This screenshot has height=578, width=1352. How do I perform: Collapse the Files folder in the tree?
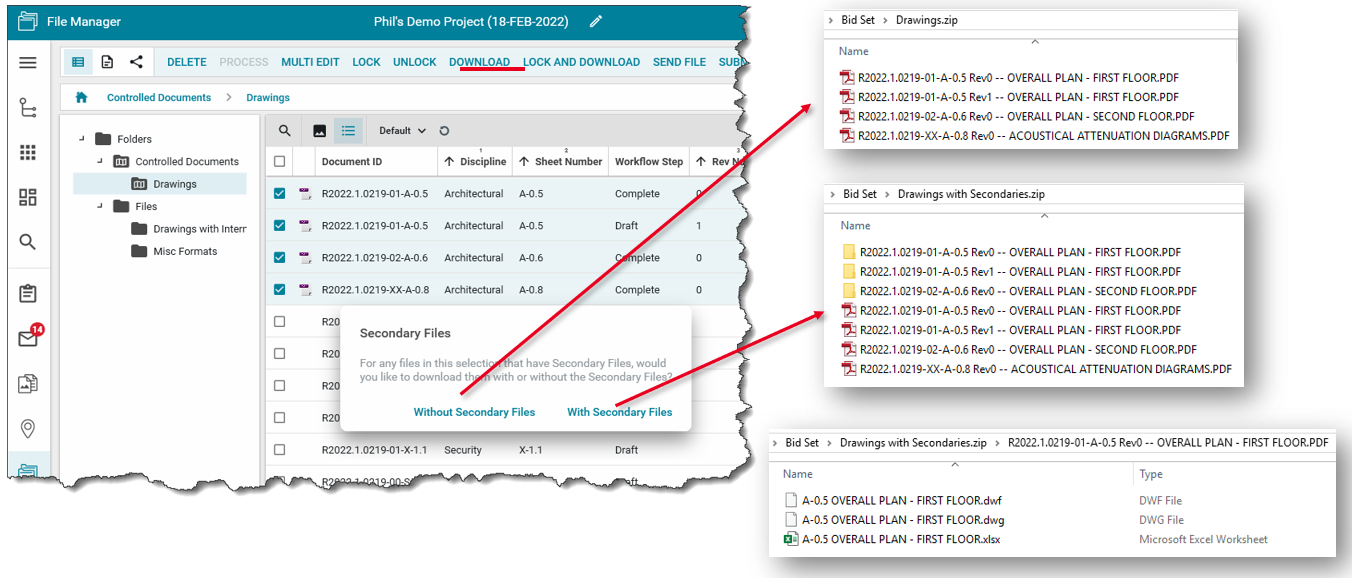coord(100,206)
